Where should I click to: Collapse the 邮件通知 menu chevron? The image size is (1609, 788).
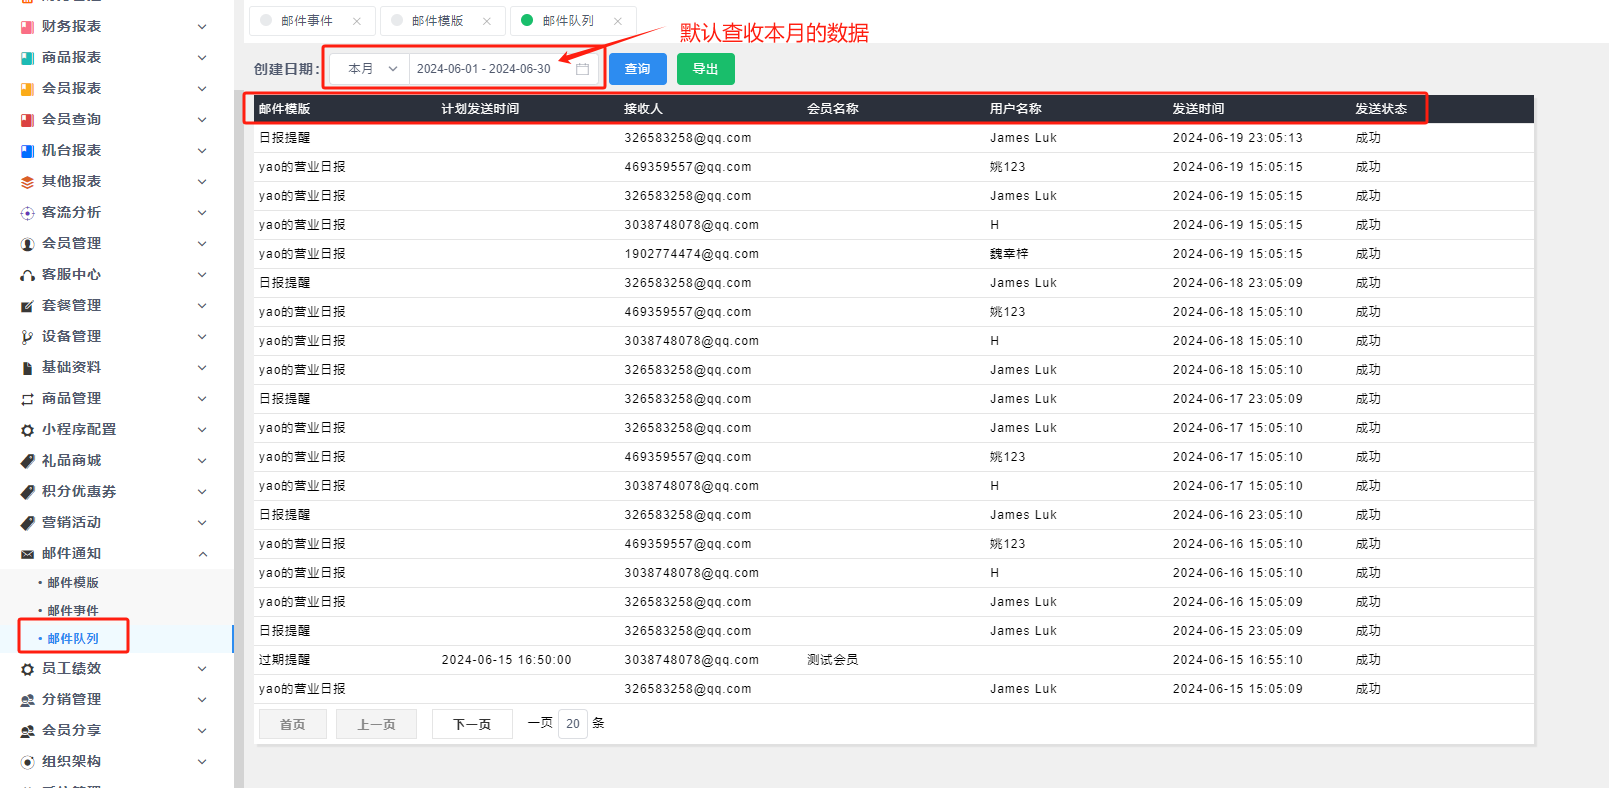point(202,554)
